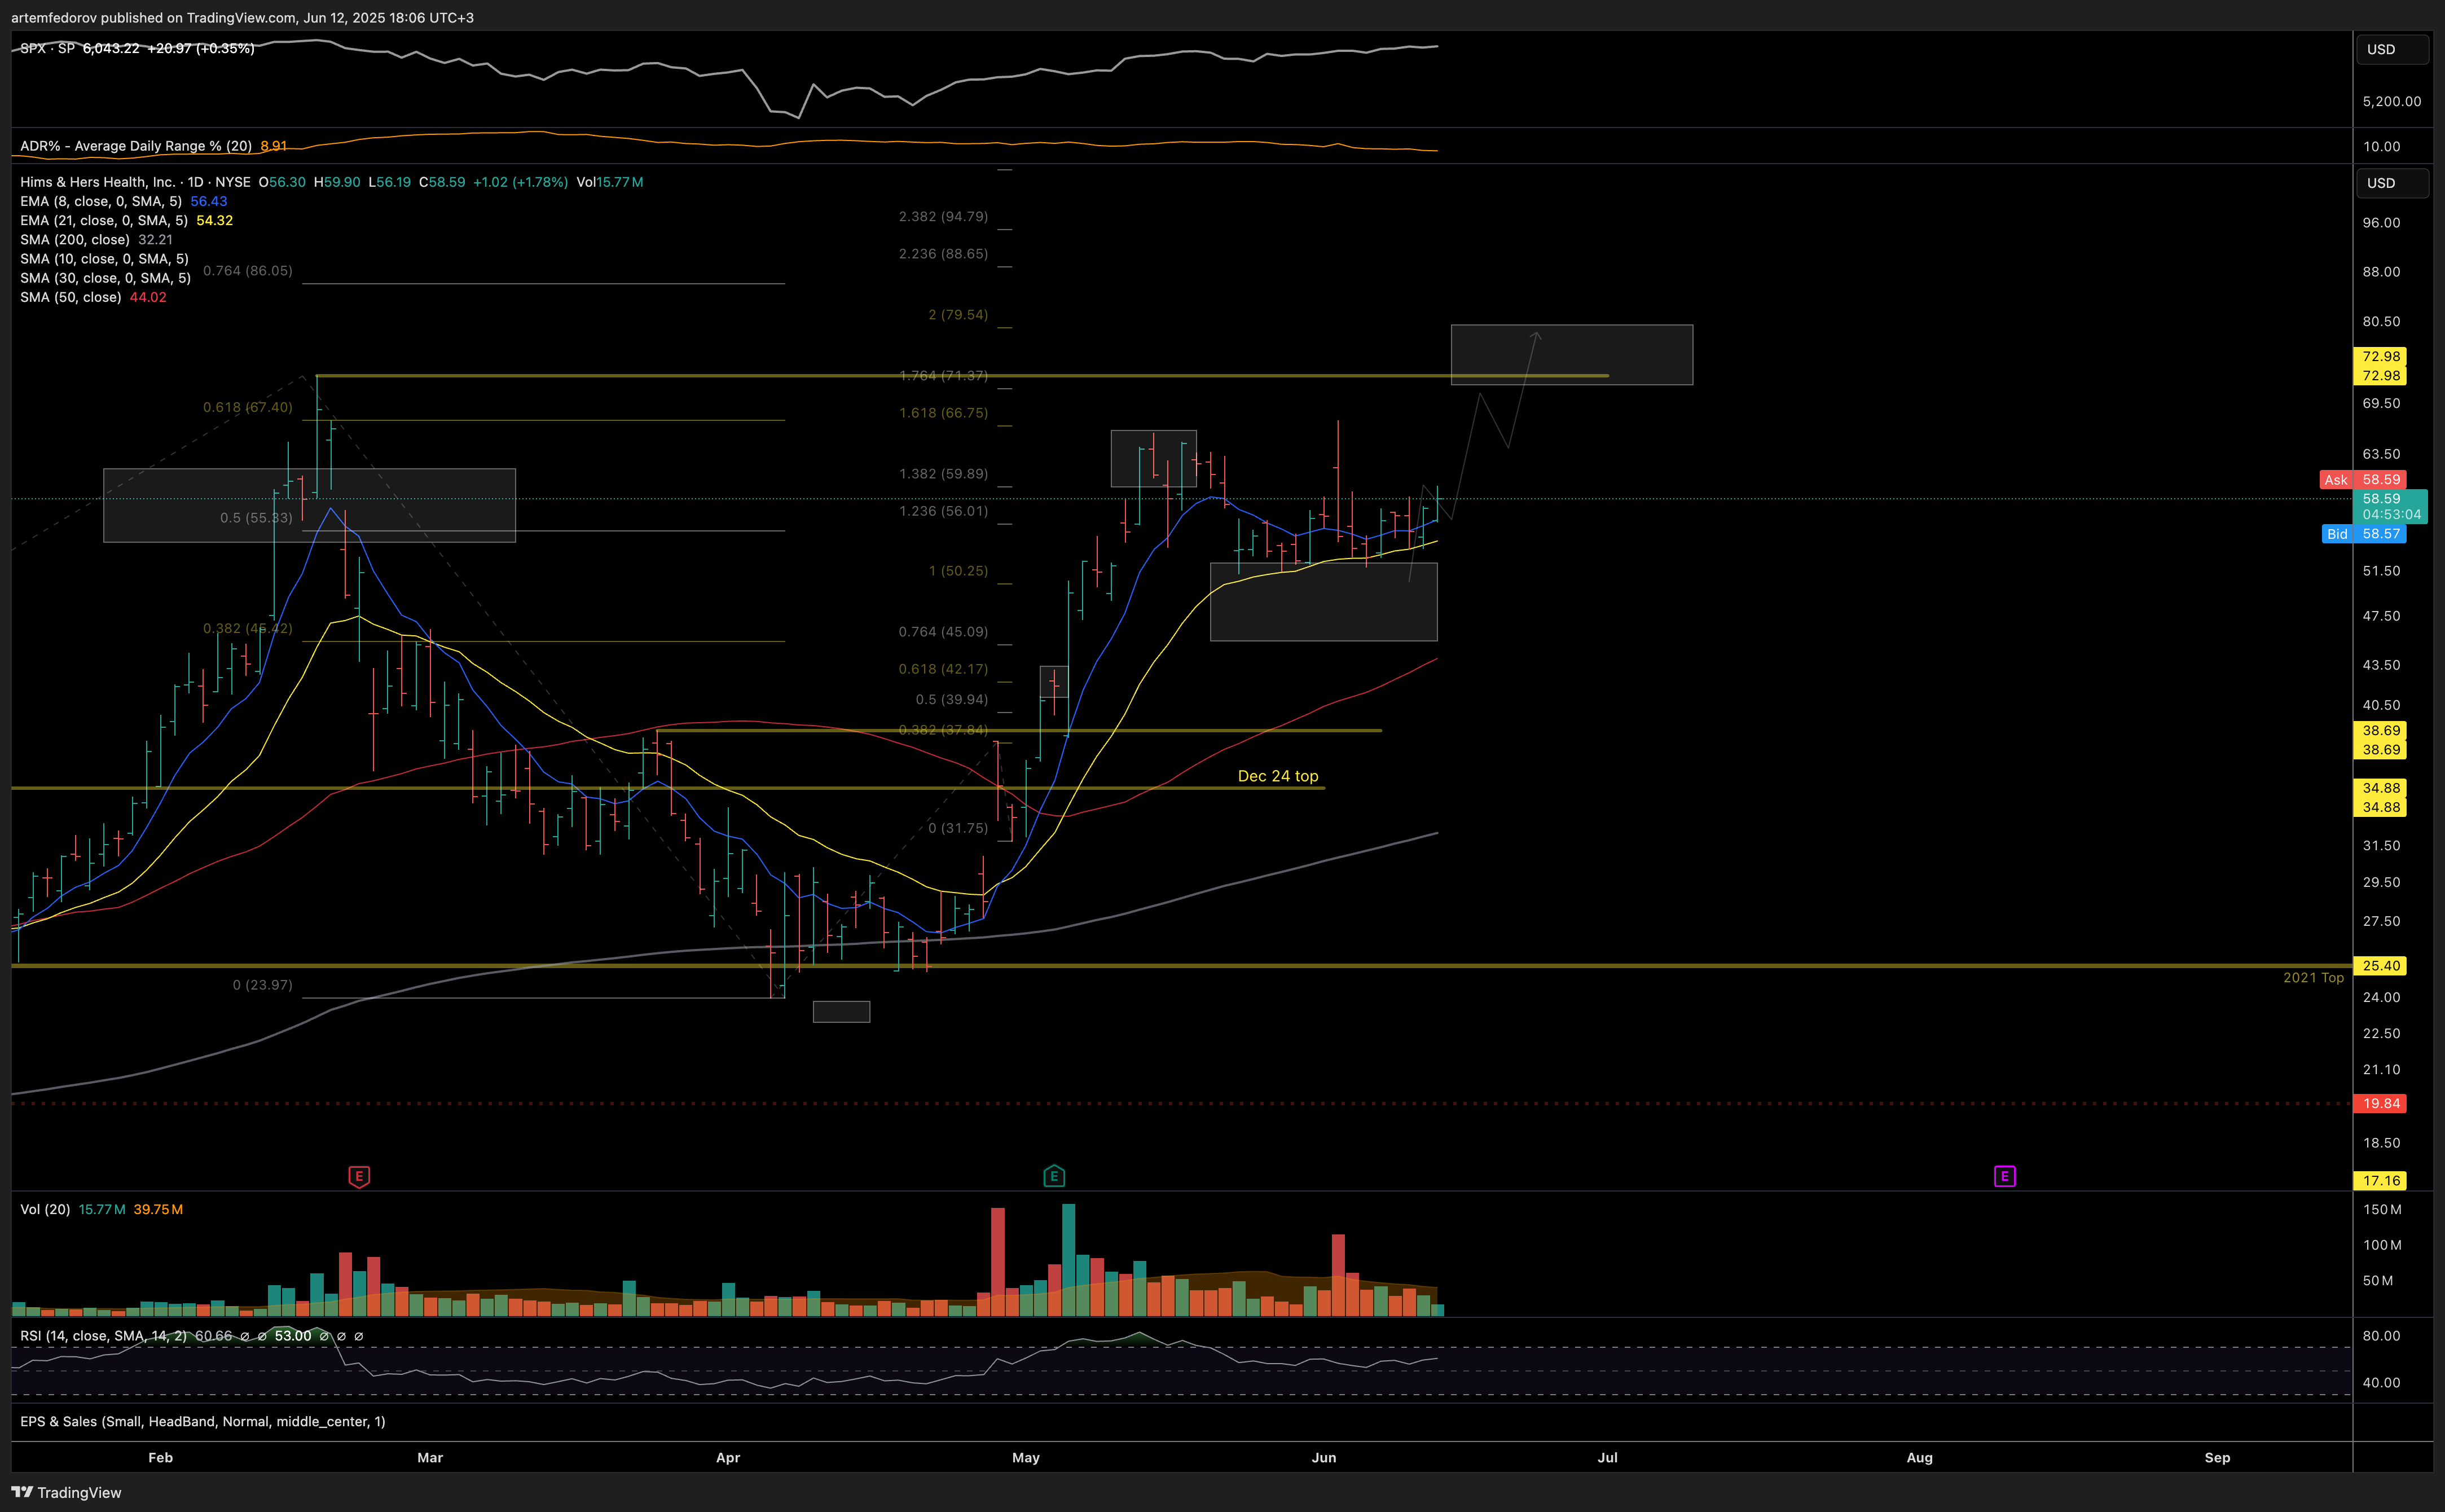The height and width of the screenshot is (1512, 2445).
Task: Click the fib label 2.382 (94.79)
Action: [943, 216]
